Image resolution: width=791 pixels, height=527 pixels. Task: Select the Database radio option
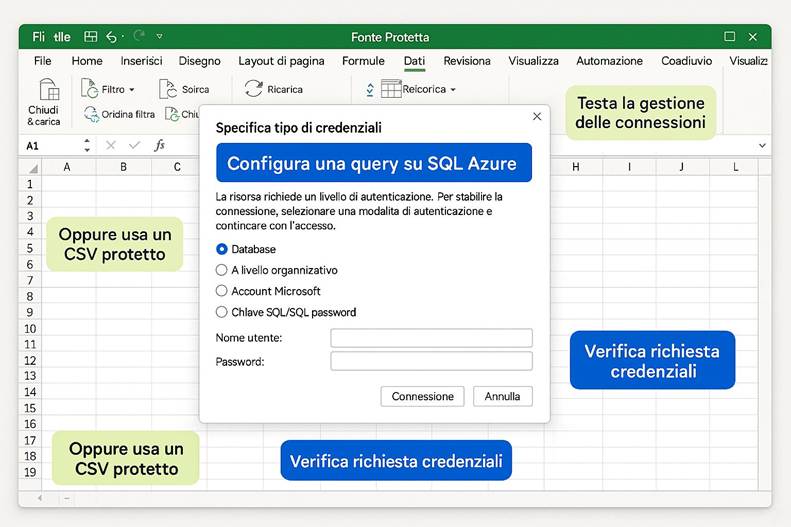point(222,249)
